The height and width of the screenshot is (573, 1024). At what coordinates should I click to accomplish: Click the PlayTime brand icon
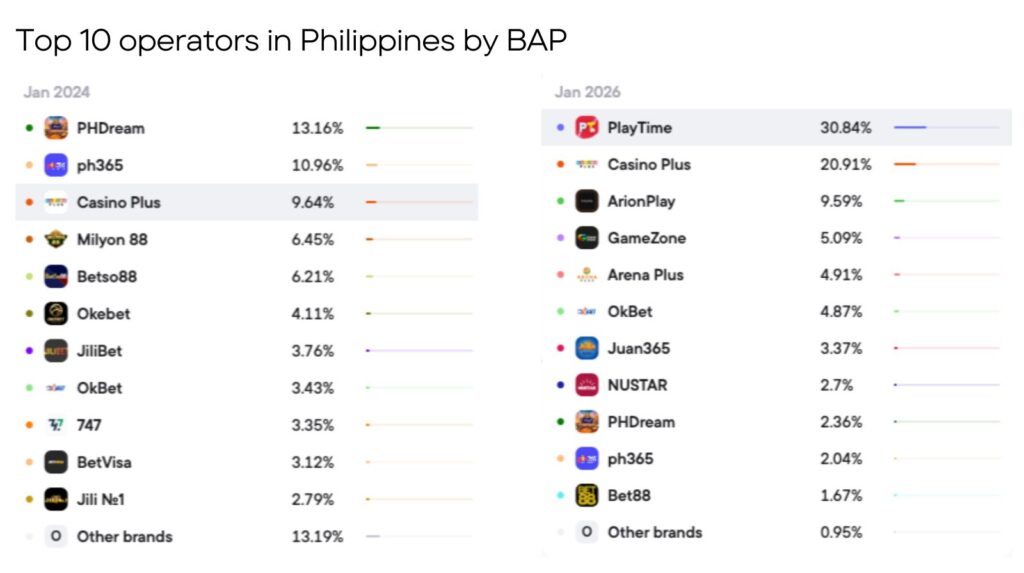click(587, 128)
